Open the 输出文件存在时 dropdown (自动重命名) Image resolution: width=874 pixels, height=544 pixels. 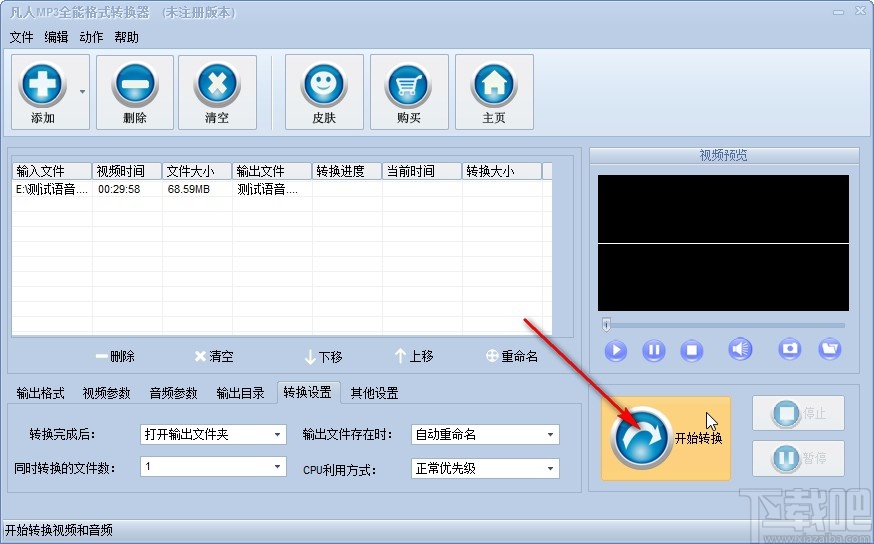485,434
